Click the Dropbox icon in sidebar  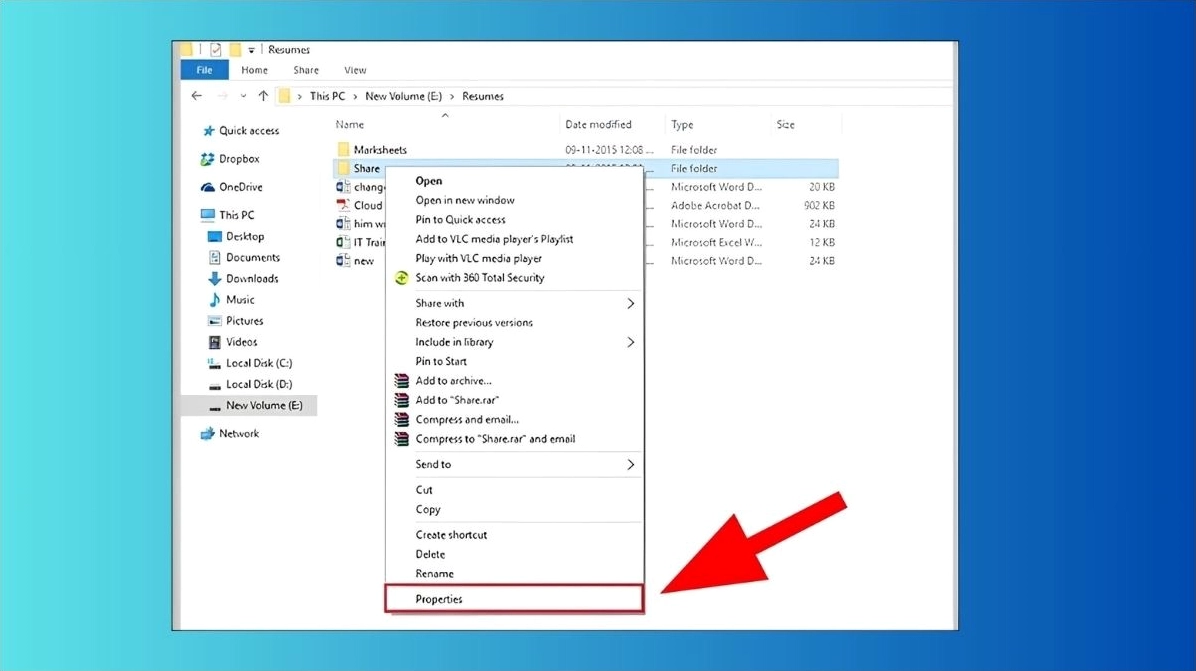click(207, 159)
